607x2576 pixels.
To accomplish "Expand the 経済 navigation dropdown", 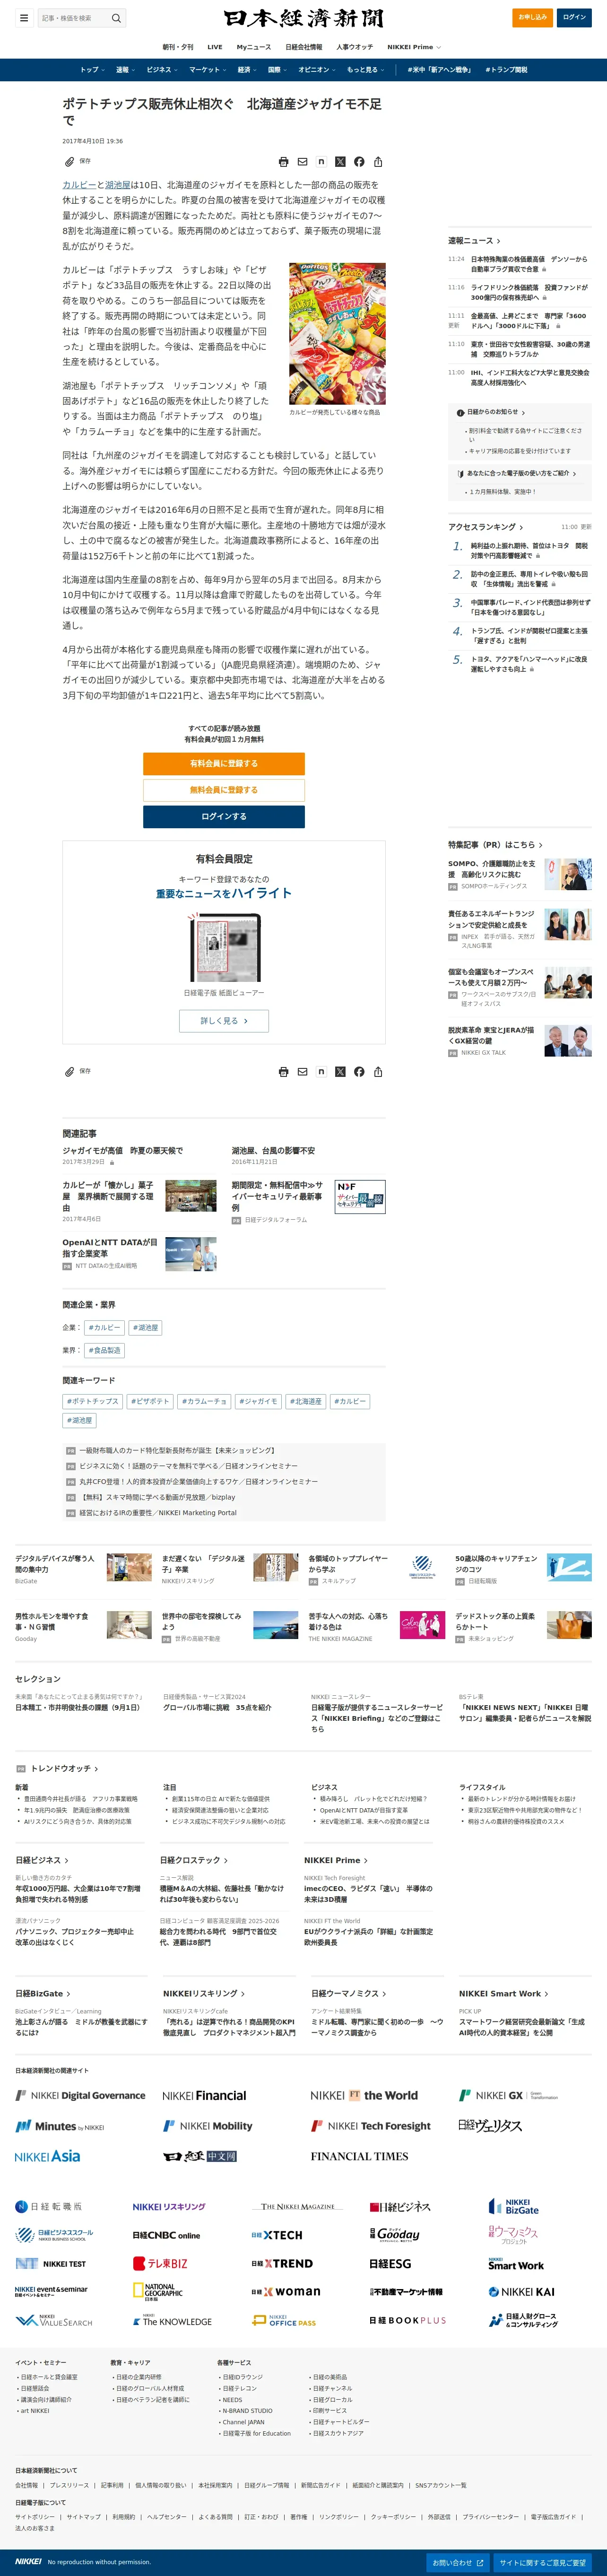I will point(246,70).
